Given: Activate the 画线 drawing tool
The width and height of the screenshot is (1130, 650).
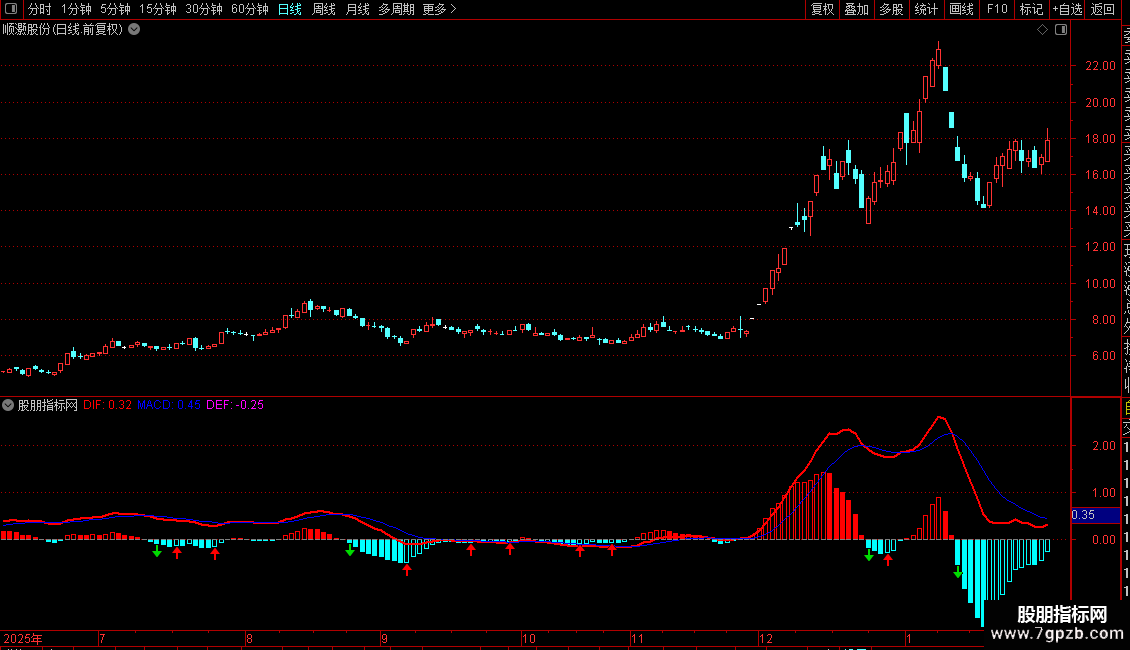Looking at the screenshot, I should coord(961,9).
